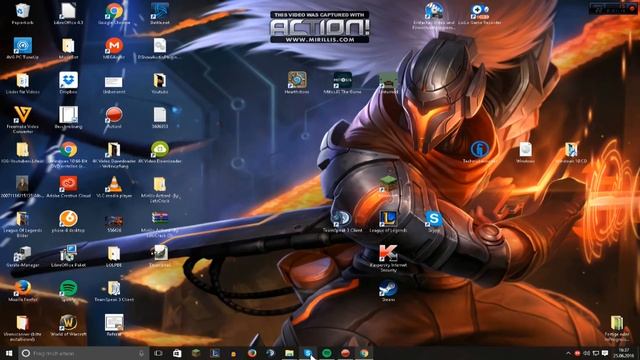This screenshot has width=640, height=360.
Task: Select the Windows 10 CD icon
Action: 571,152
